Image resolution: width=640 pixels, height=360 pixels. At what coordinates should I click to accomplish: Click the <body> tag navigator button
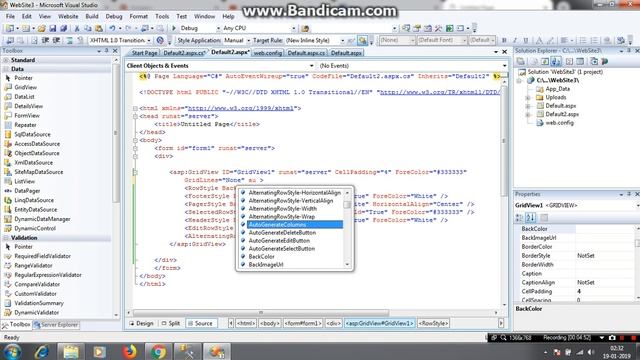269,323
